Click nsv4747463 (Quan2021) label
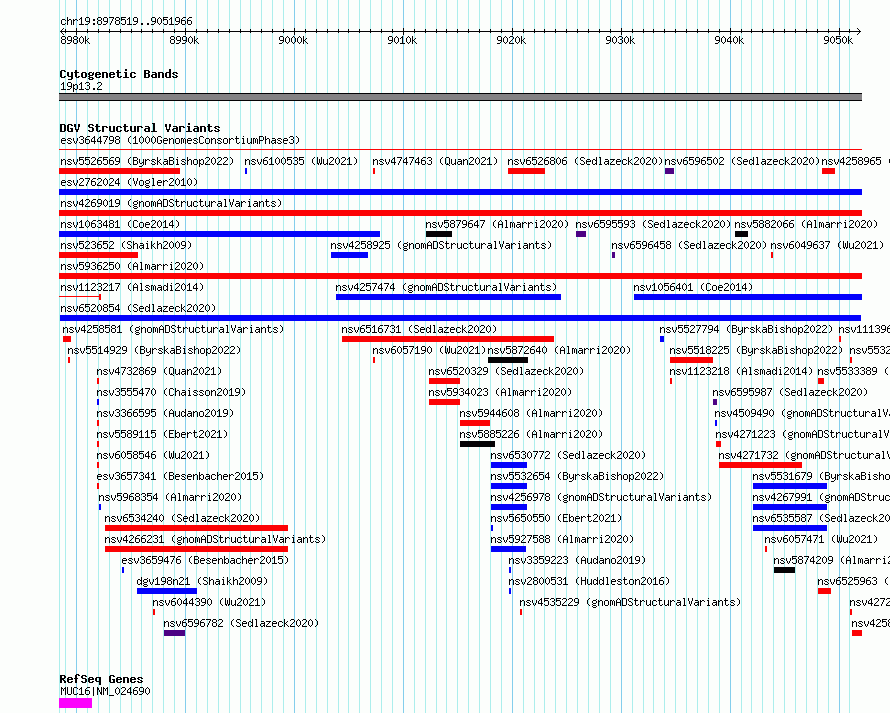Screen dimensions: 890x713 [435, 161]
